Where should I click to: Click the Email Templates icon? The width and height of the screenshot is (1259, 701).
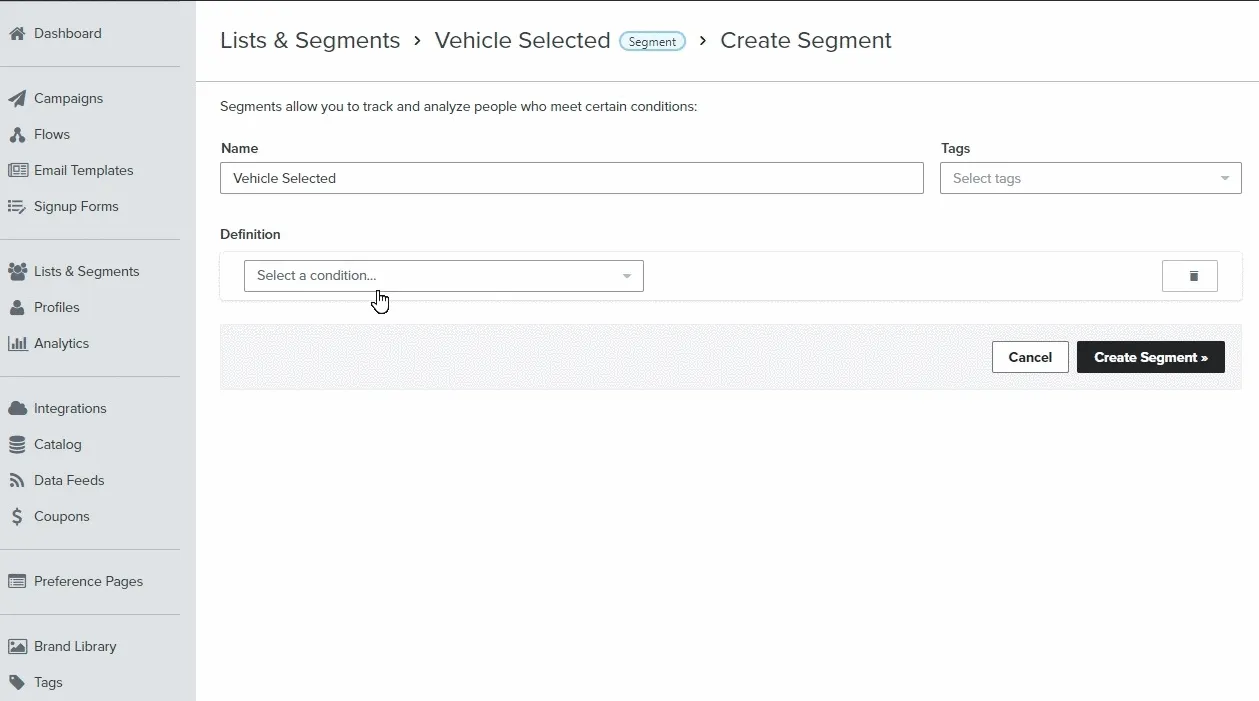[18, 170]
